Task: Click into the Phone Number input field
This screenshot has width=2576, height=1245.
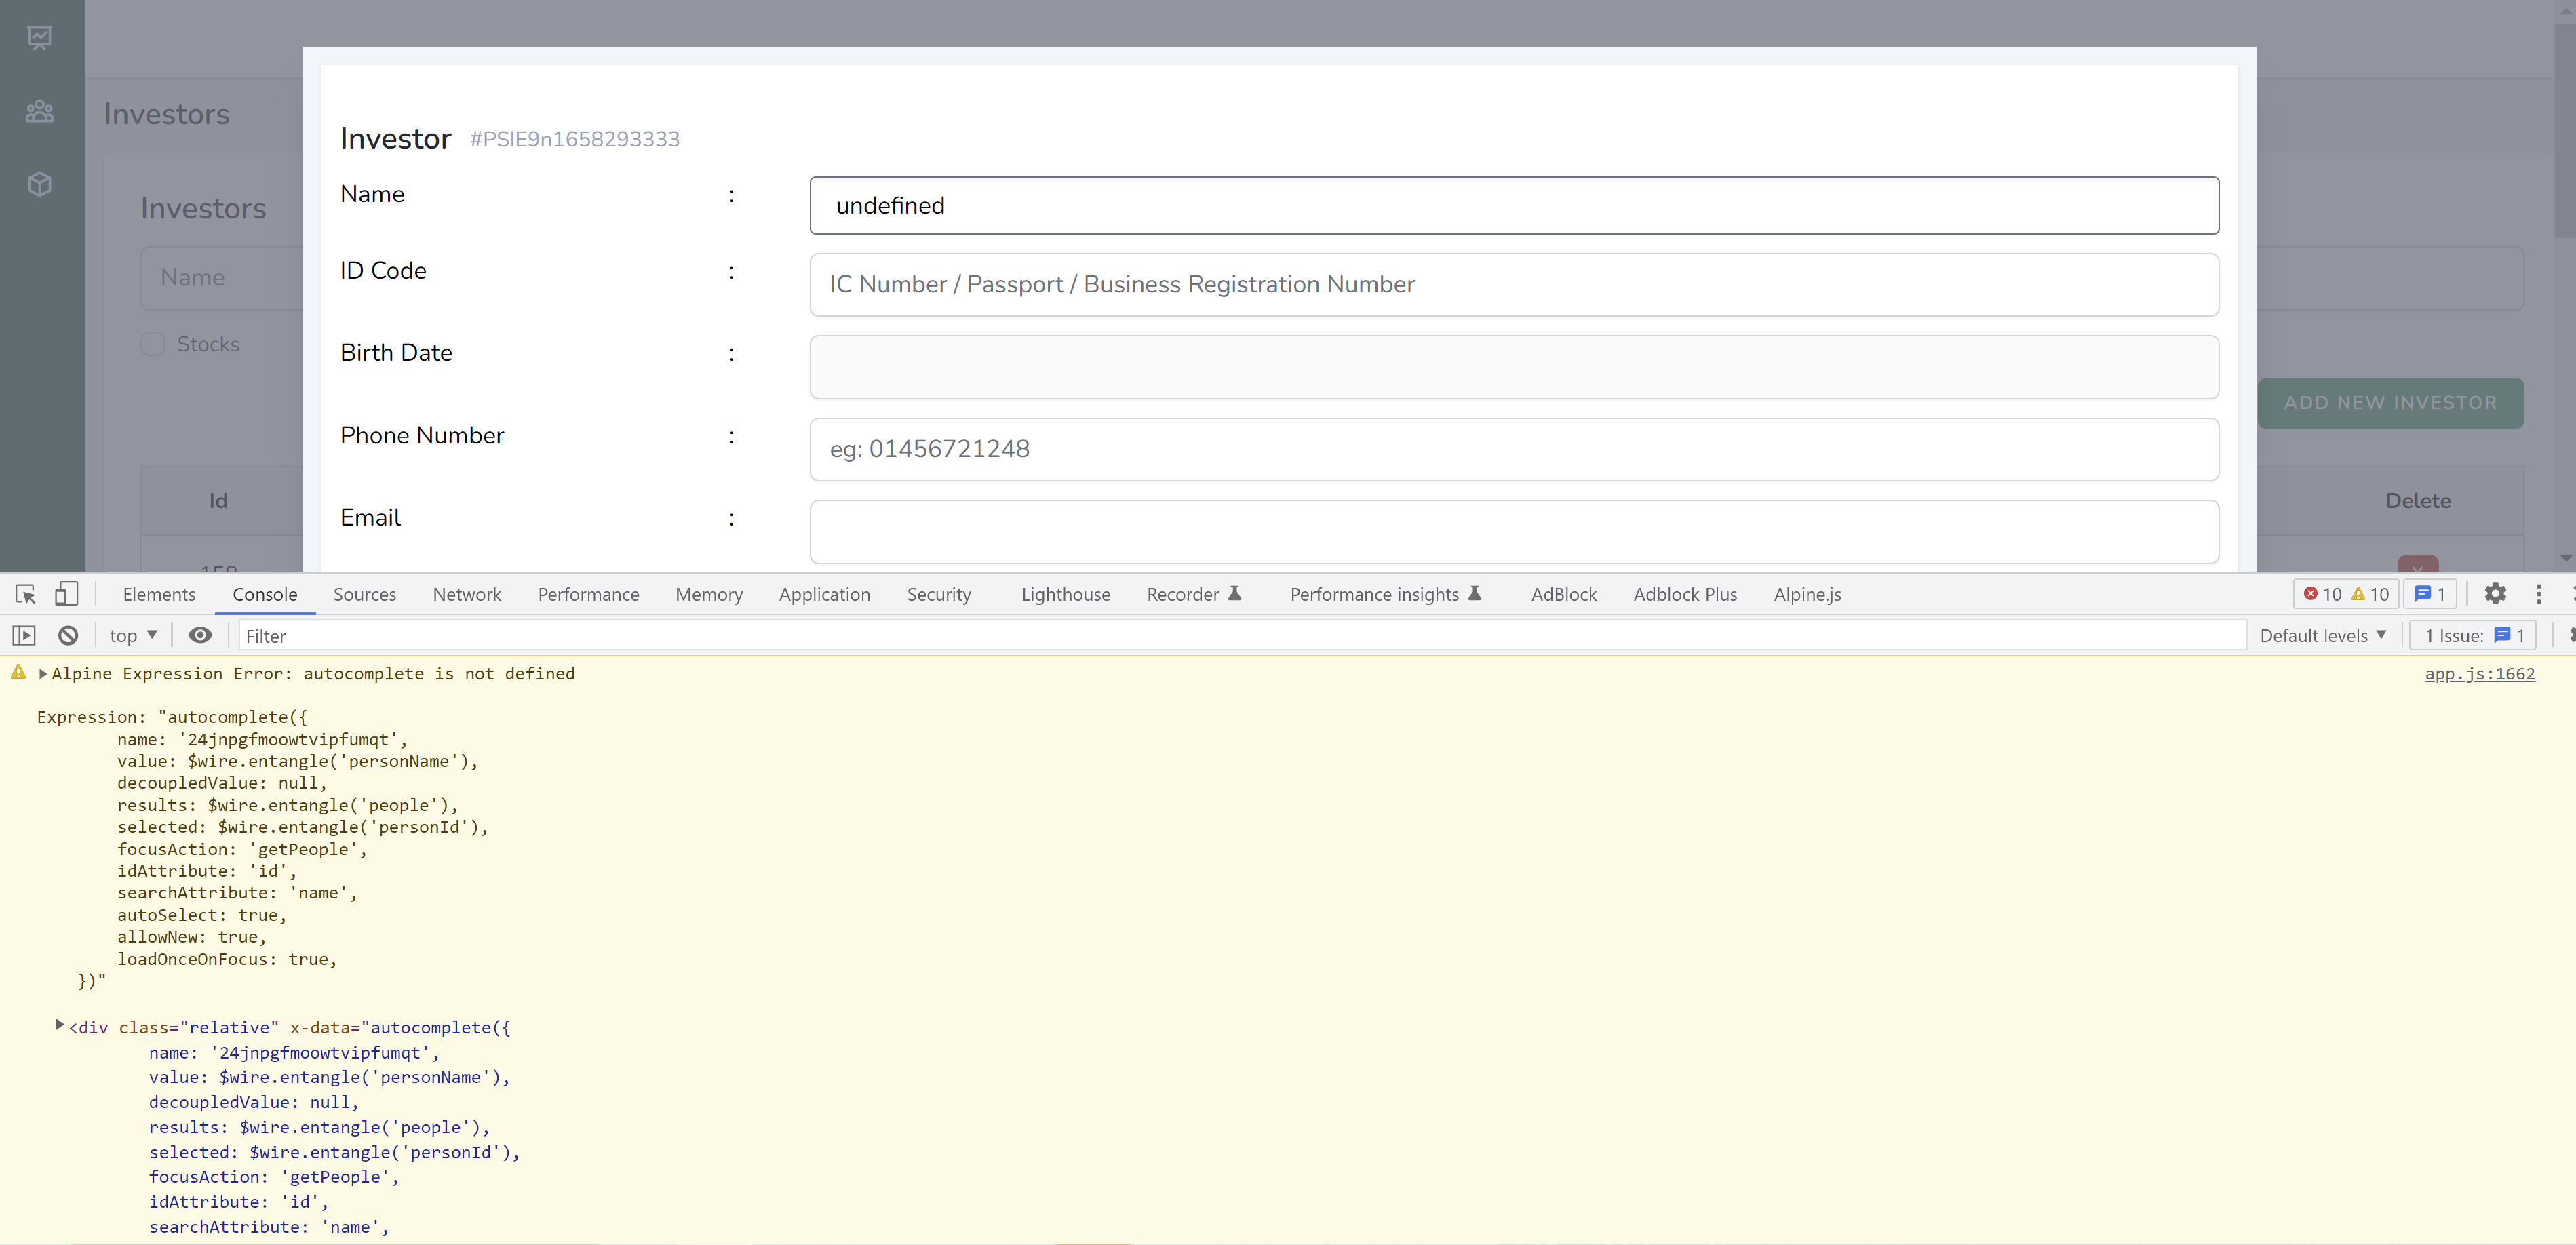Action: pos(1513,449)
